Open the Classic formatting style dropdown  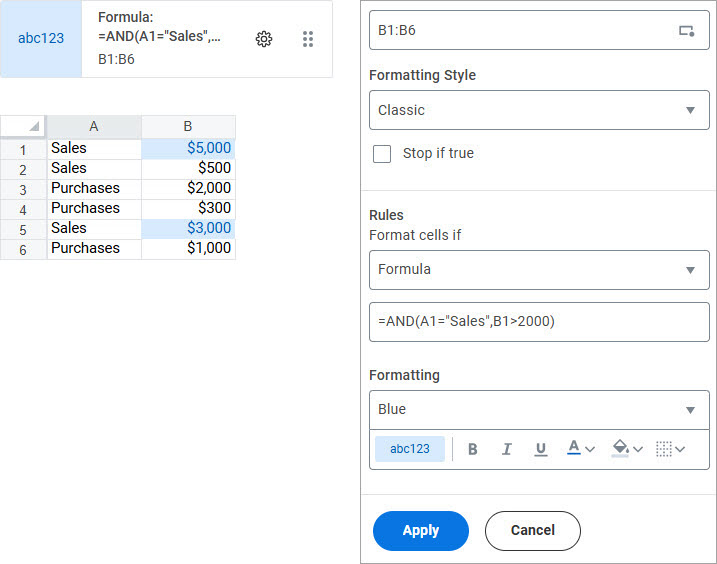coord(539,110)
